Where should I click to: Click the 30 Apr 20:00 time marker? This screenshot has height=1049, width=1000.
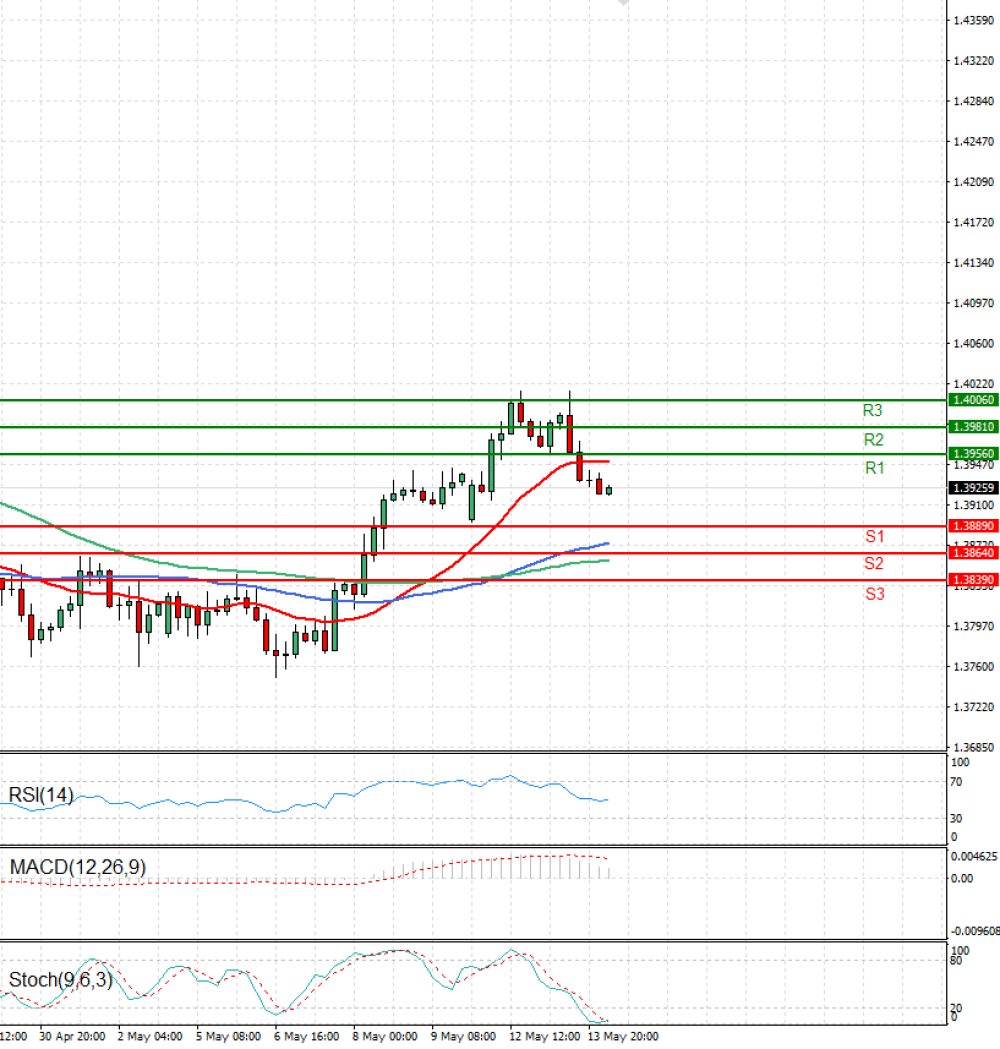coord(72,1036)
